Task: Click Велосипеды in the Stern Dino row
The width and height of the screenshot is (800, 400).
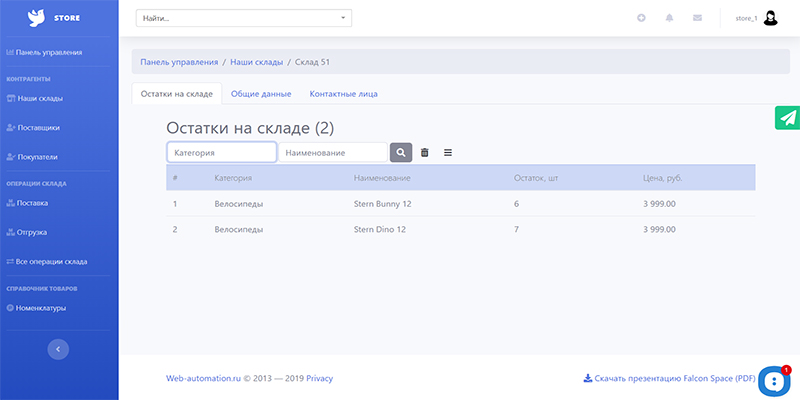Action: pyautogui.click(x=239, y=230)
